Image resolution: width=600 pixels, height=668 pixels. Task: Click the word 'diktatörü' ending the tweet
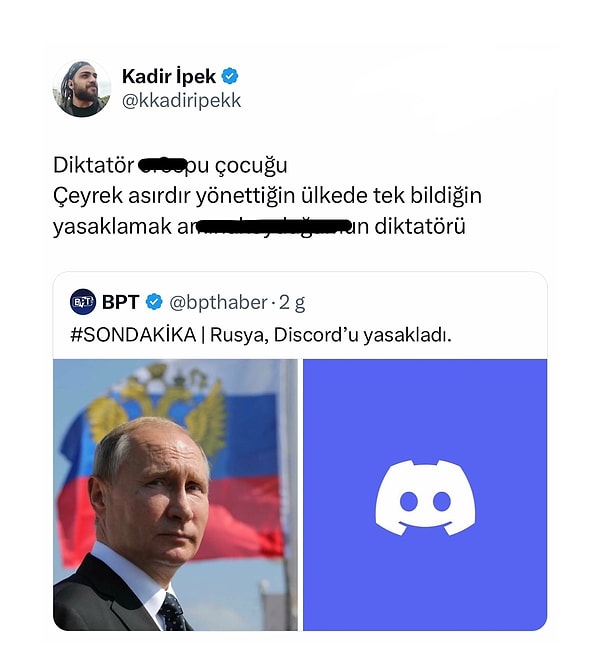[420, 226]
